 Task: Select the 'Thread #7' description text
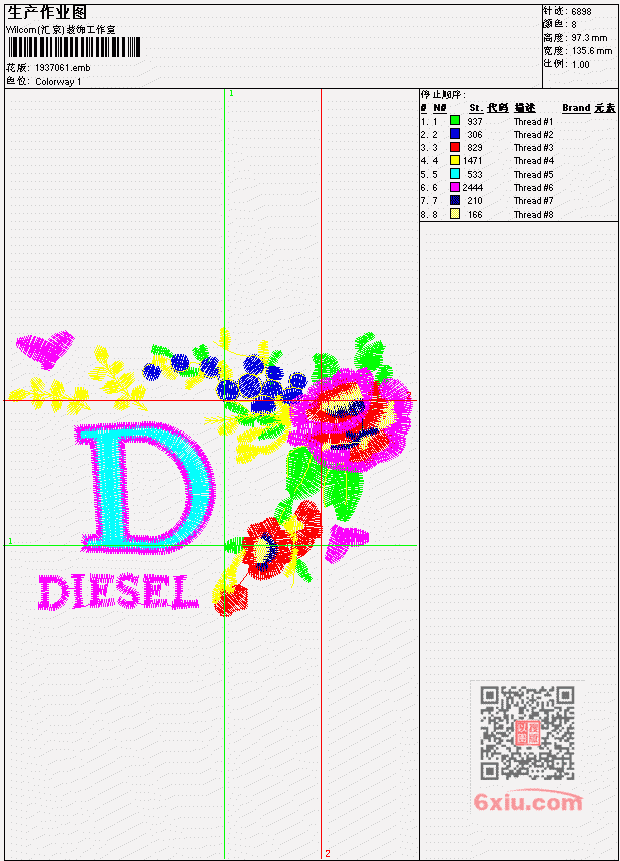click(x=533, y=201)
